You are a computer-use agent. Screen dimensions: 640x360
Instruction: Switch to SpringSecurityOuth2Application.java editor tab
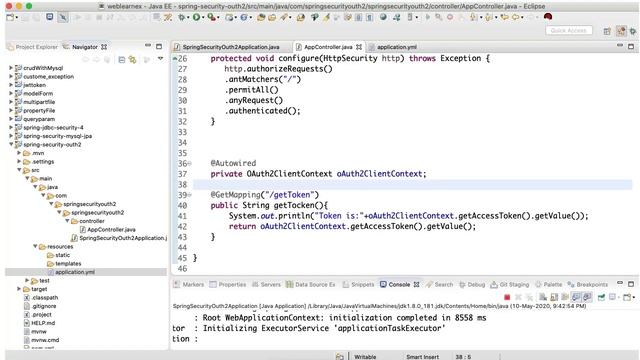click(x=231, y=47)
